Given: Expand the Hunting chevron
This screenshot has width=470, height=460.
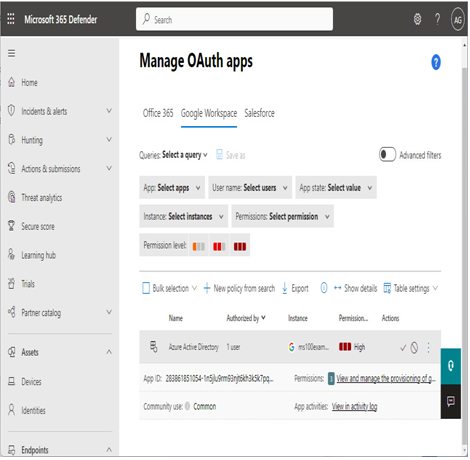Looking at the screenshot, I should 109,139.
